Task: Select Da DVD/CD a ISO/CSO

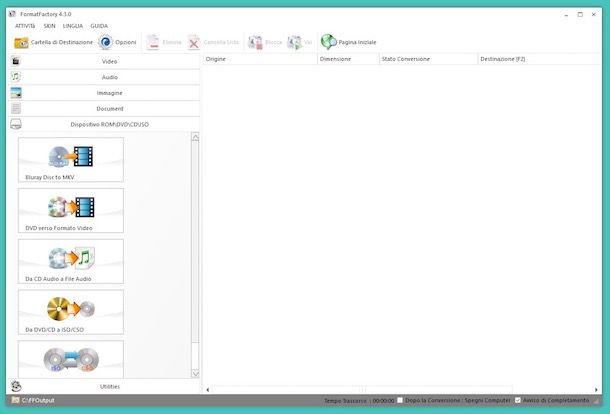Action: pos(71,312)
